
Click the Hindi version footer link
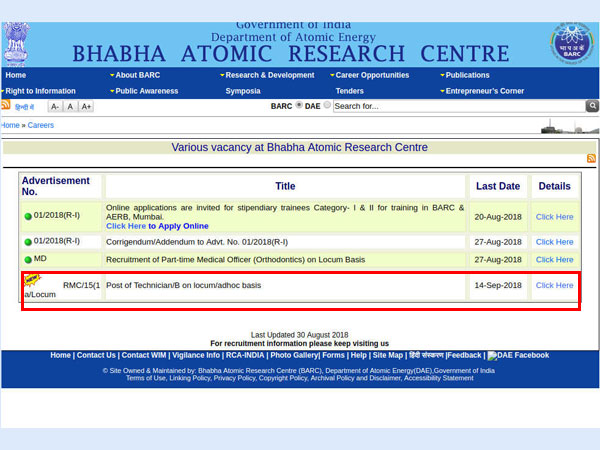tap(426, 355)
